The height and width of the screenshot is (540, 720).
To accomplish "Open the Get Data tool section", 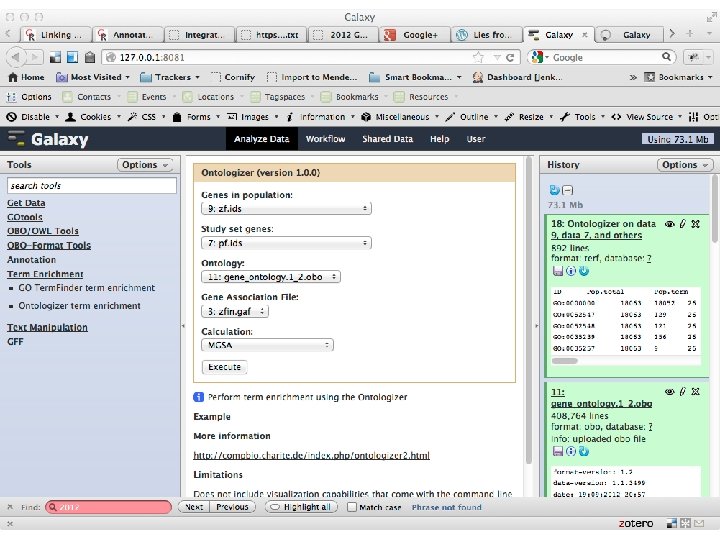I will coord(26,203).
